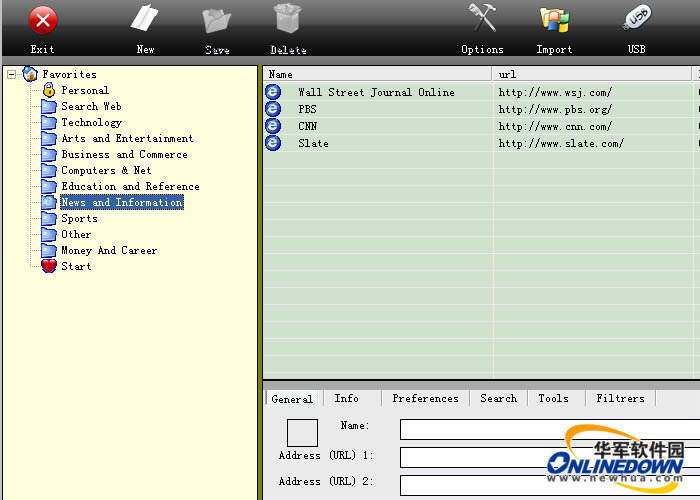The width and height of the screenshot is (700, 500).
Task: Click the http://www.pbs.org/ url cell
Action: click(555, 109)
